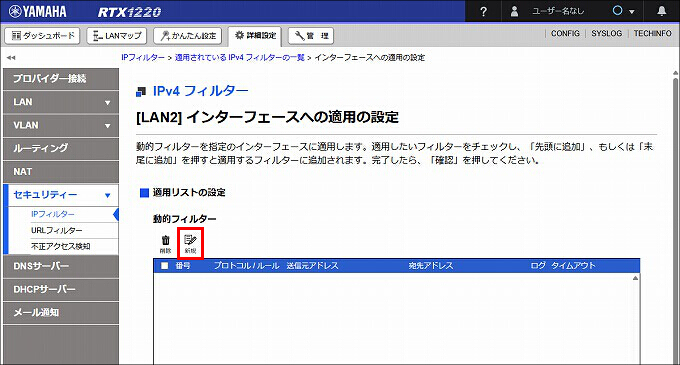Viewport: 680px width, 365px height.
Task: Click the trash 削除 delete icon
Action: 166,244
